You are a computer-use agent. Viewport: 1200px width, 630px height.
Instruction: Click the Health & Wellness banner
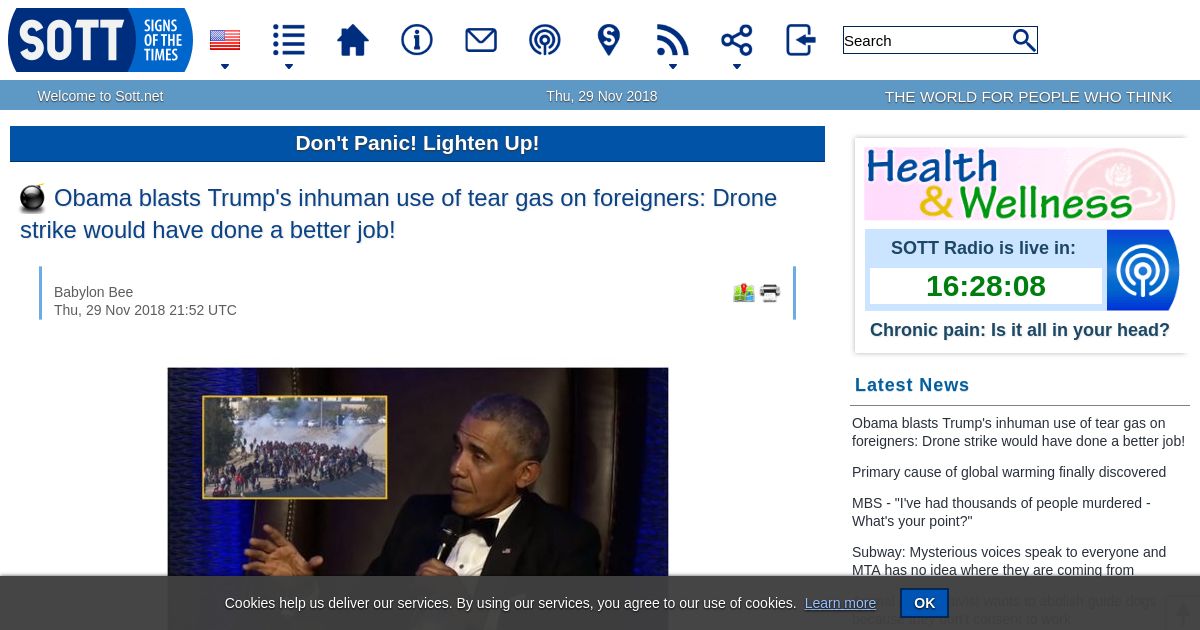(x=1020, y=184)
